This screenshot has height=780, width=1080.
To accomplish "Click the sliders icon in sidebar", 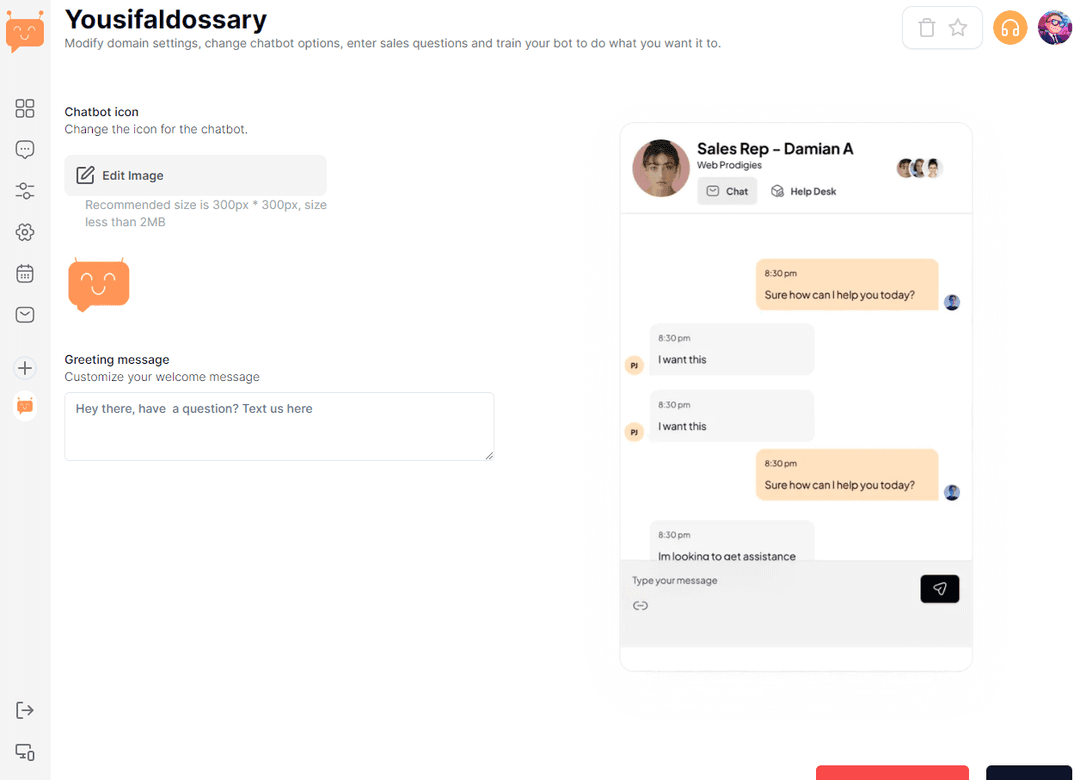I will [x=25, y=191].
